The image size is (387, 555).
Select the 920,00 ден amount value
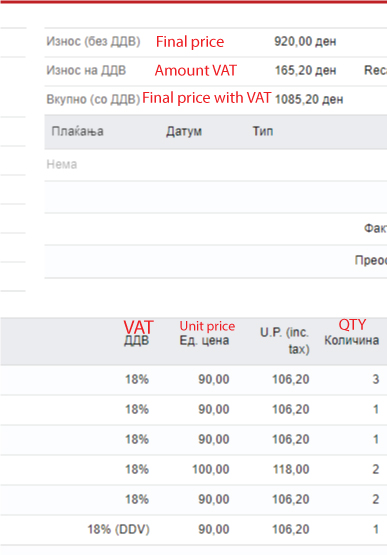tap(305, 41)
